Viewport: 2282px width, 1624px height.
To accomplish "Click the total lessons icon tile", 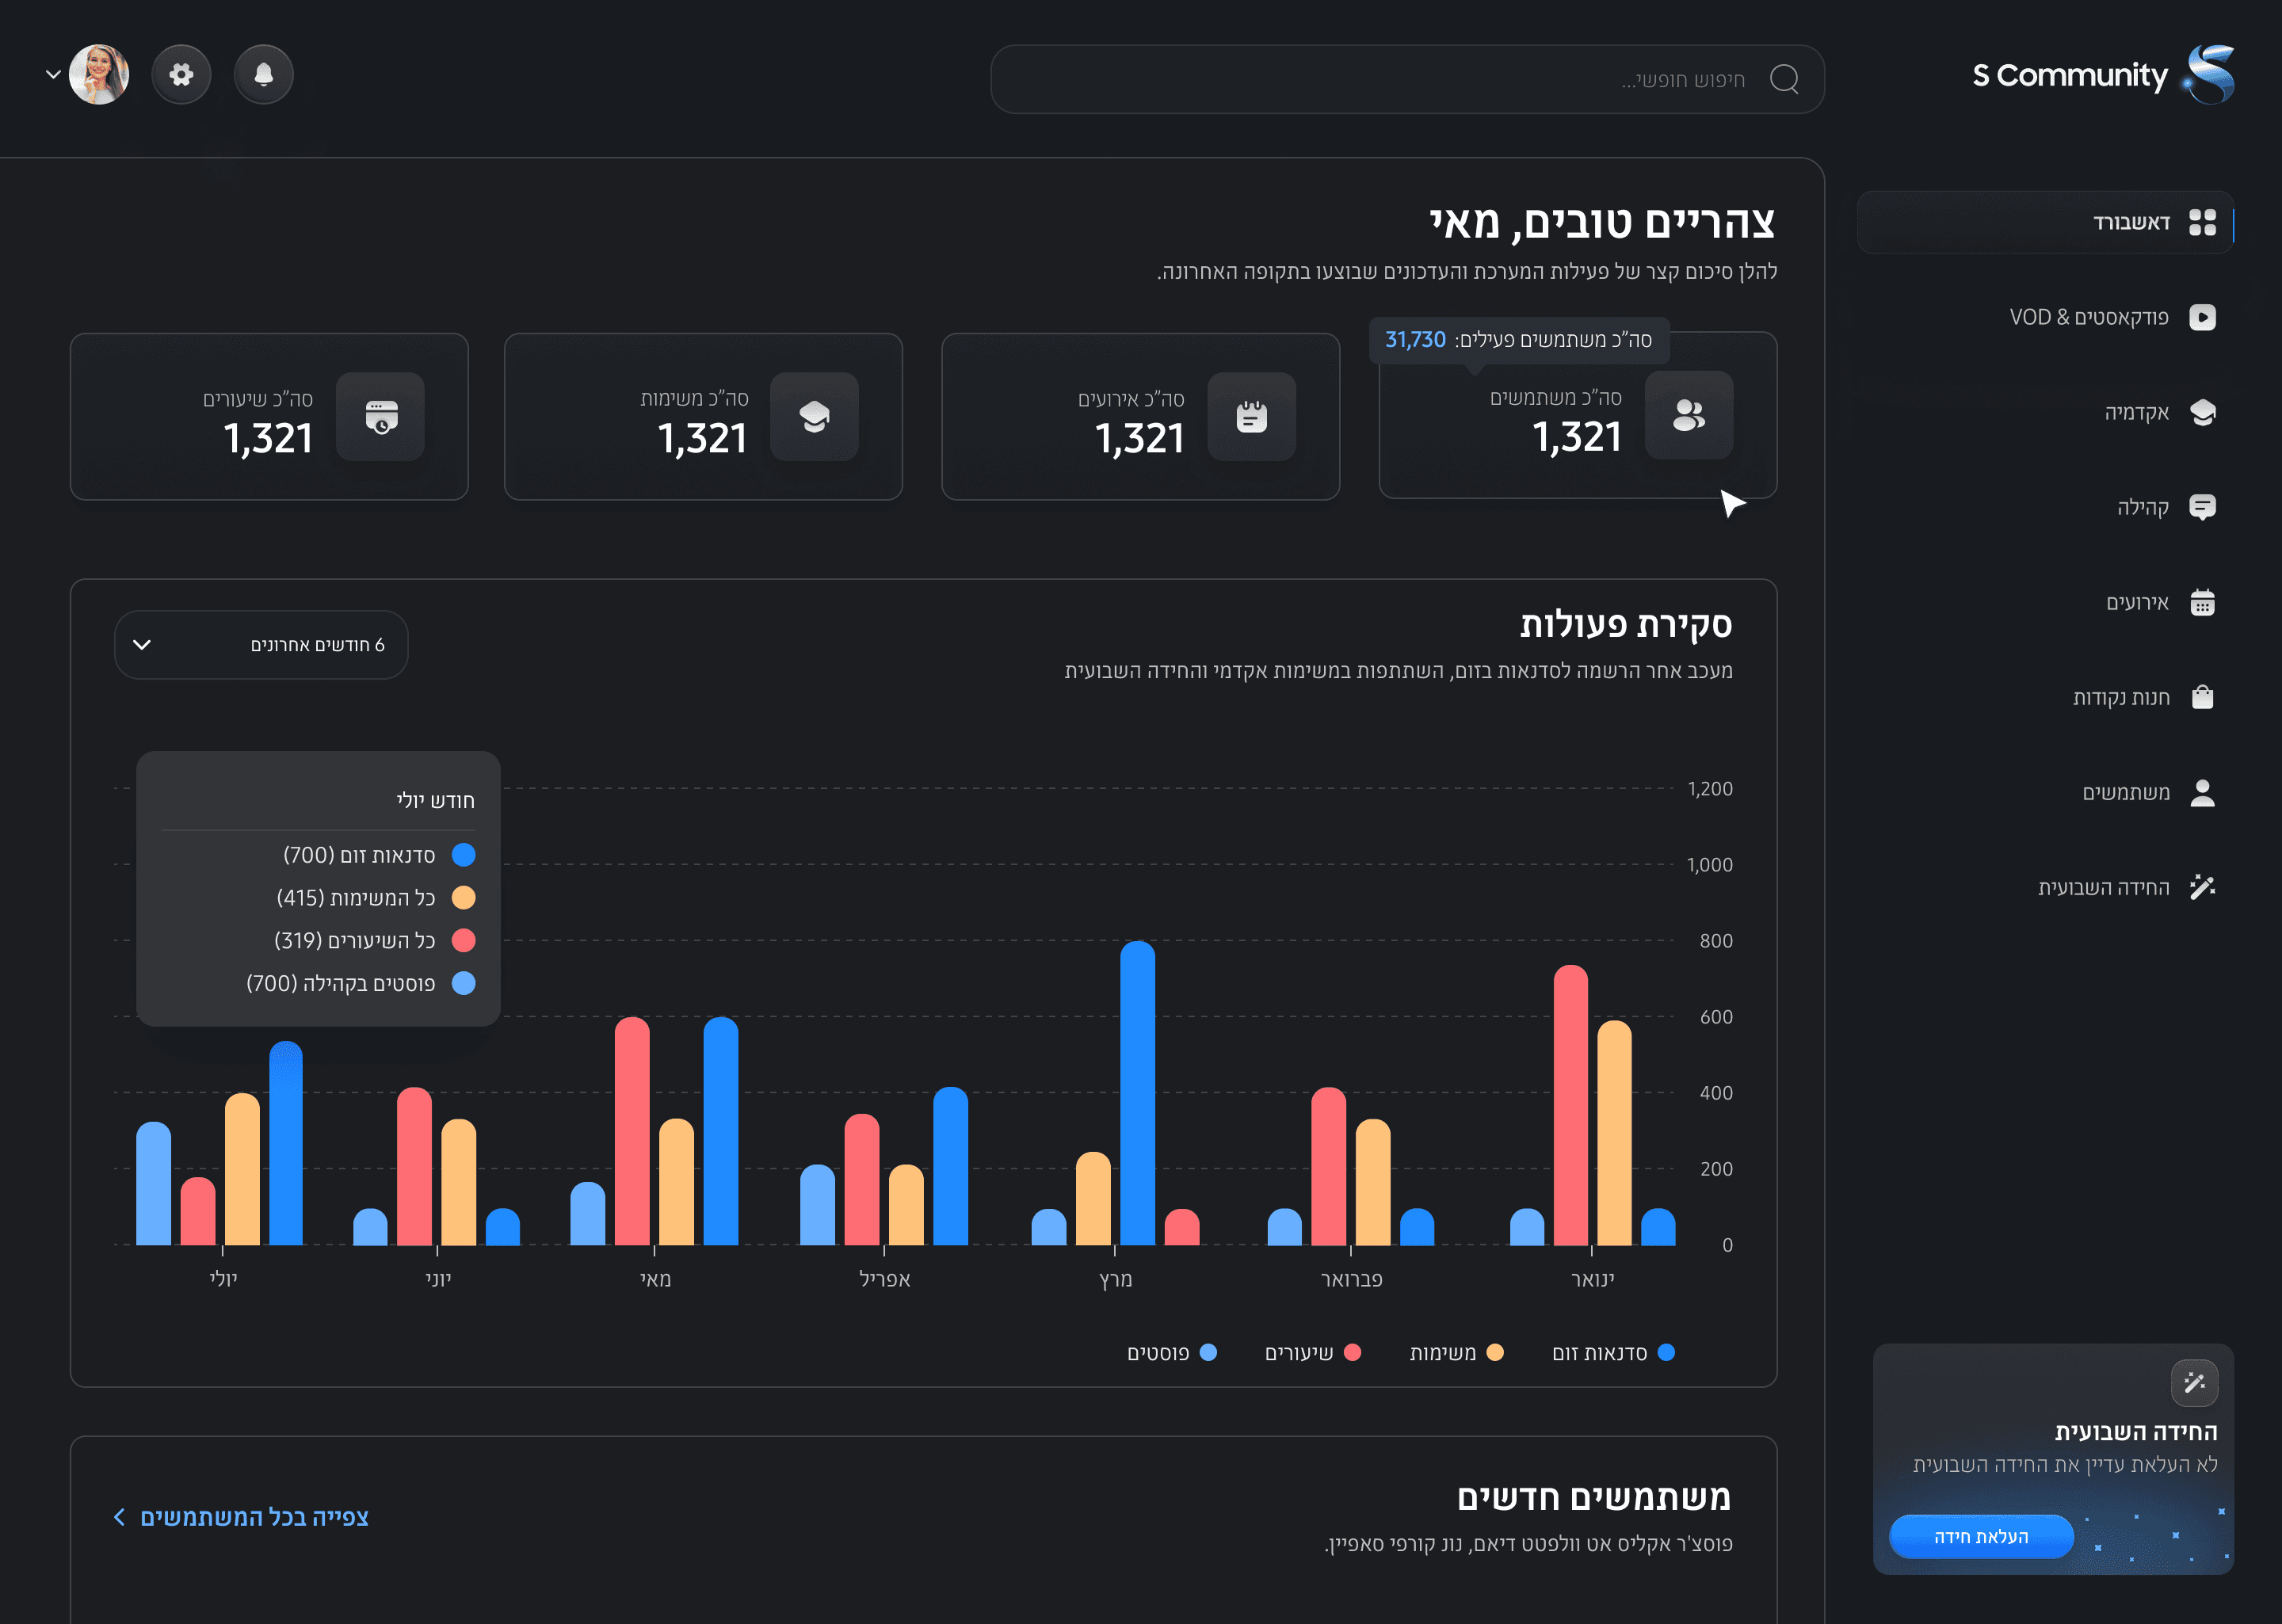I will [380, 417].
